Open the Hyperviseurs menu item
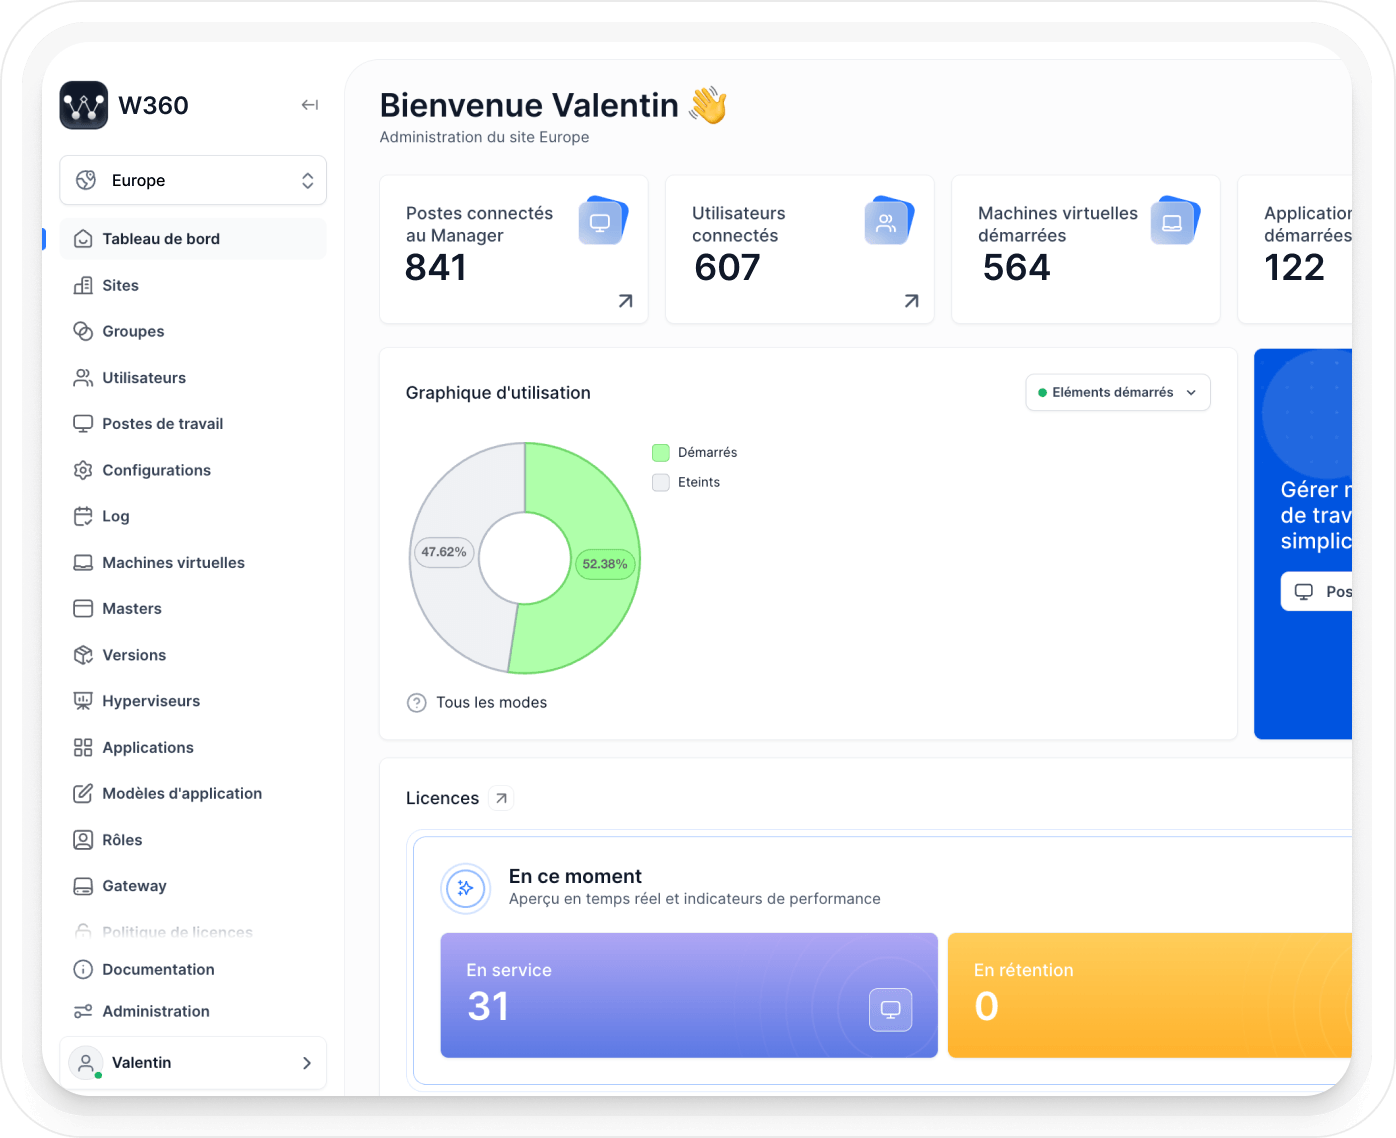This screenshot has height=1138, width=1396. 151,701
